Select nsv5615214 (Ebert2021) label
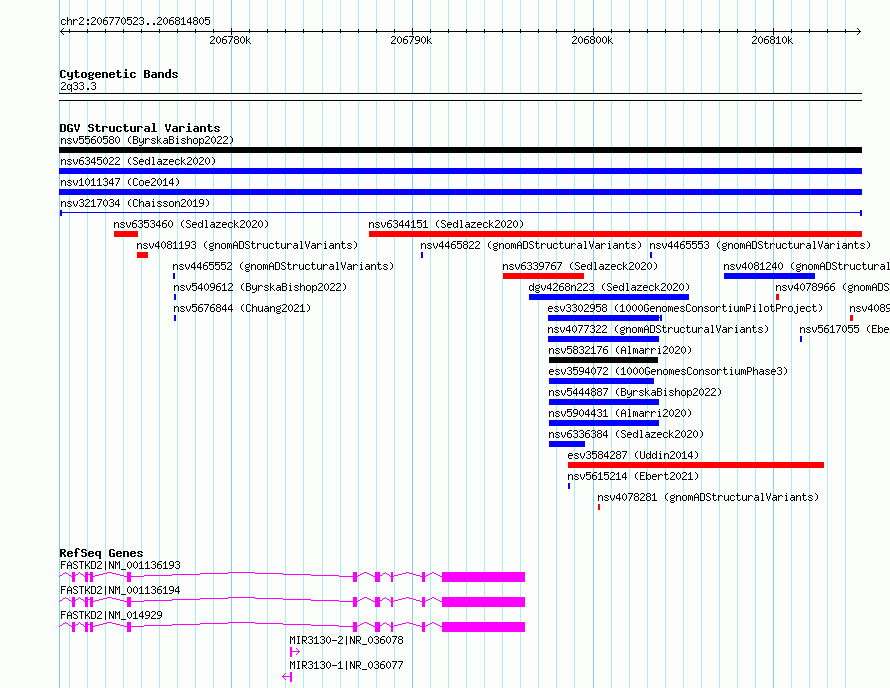Screen dimensions: 890x688 pos(633,476)
